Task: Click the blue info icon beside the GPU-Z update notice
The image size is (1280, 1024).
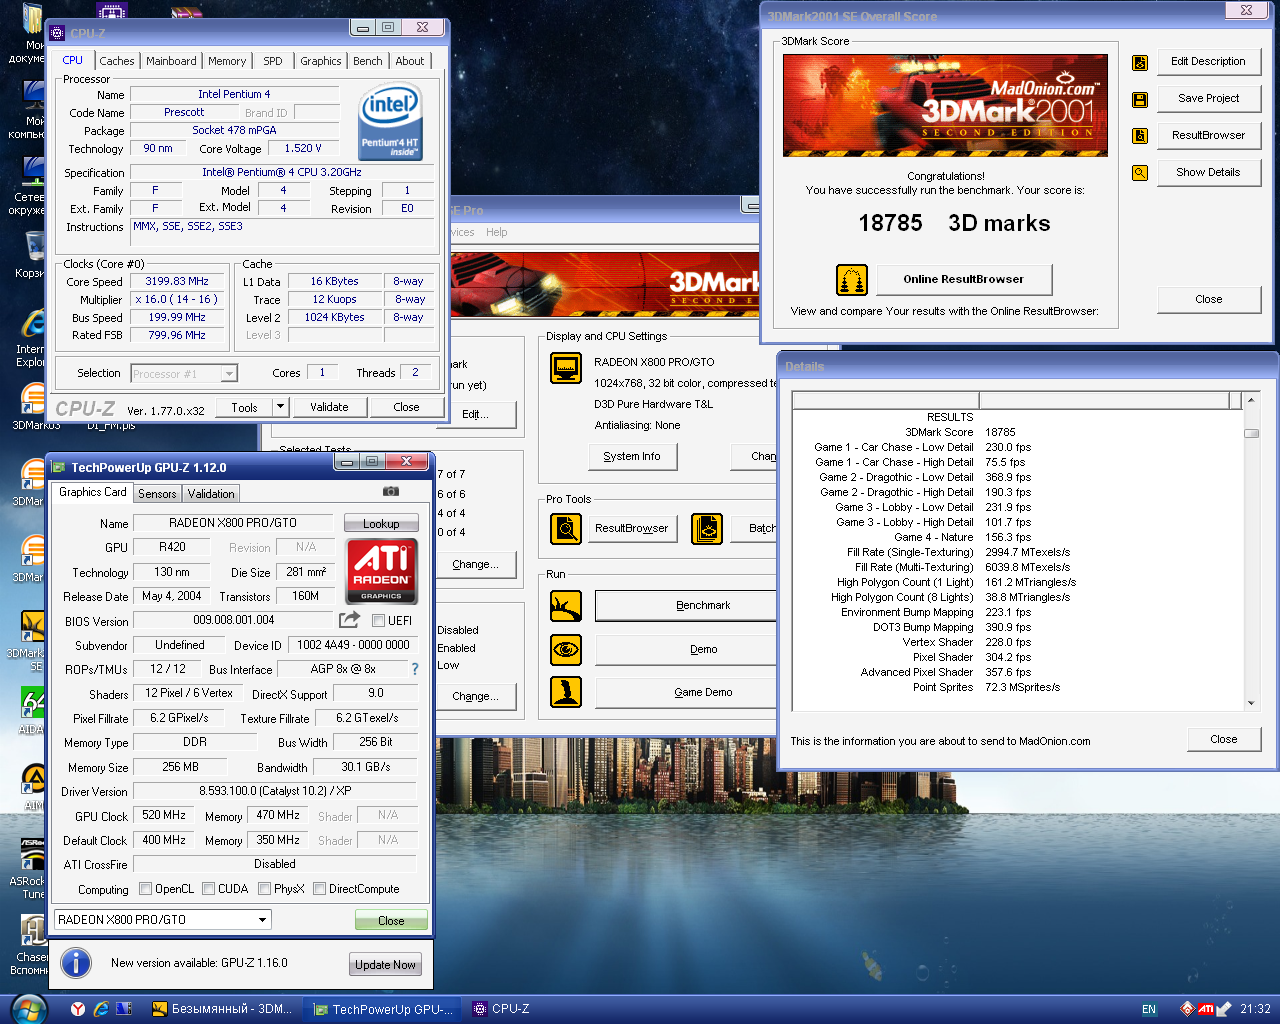Action: click(76, 963)
